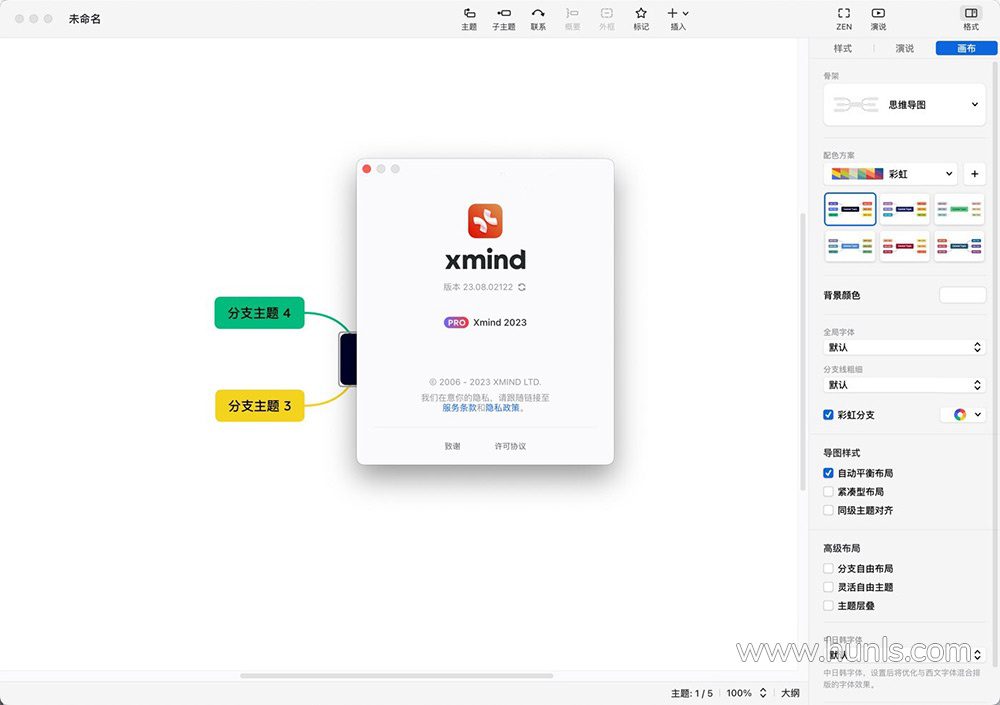The image size is (1000, 705).
Task: Open the 彩虹 color scheme dropdown
Action: pyautogui.click(x=891, y=174)
